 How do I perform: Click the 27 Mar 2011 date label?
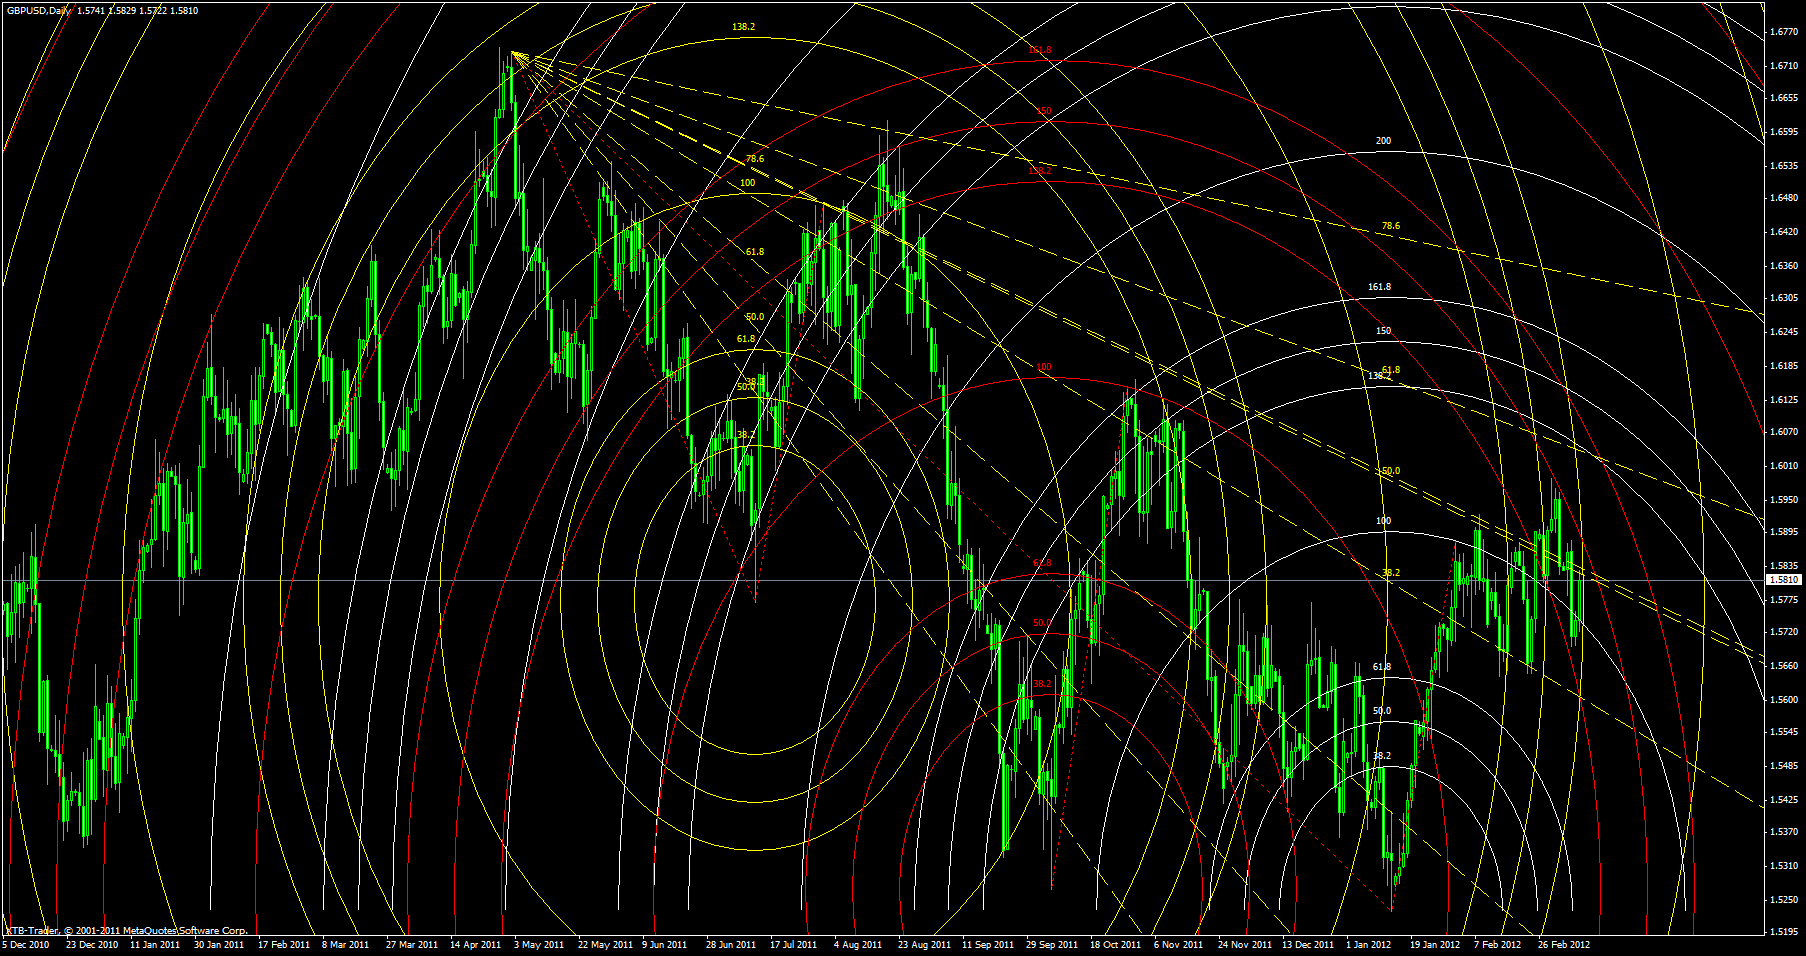point(412,944)
